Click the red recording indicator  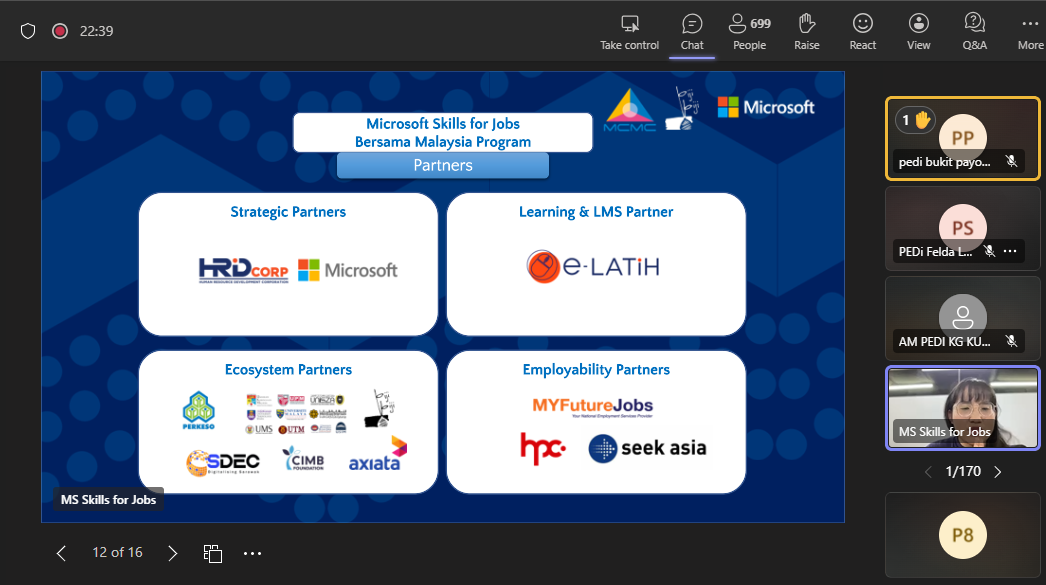[60, 31]
